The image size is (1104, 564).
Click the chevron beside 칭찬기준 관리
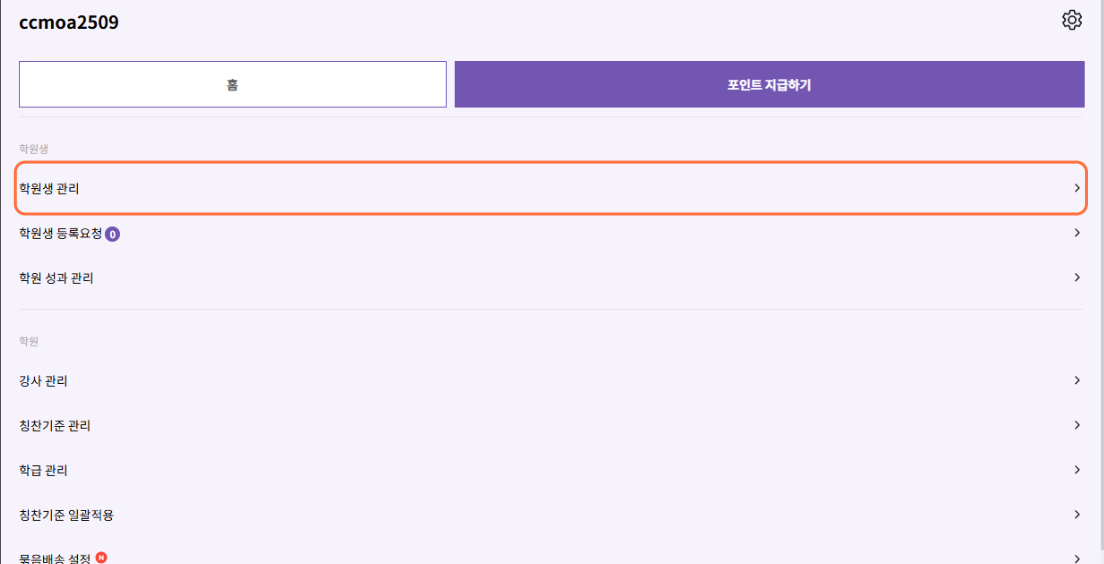tap(1077, 425)
